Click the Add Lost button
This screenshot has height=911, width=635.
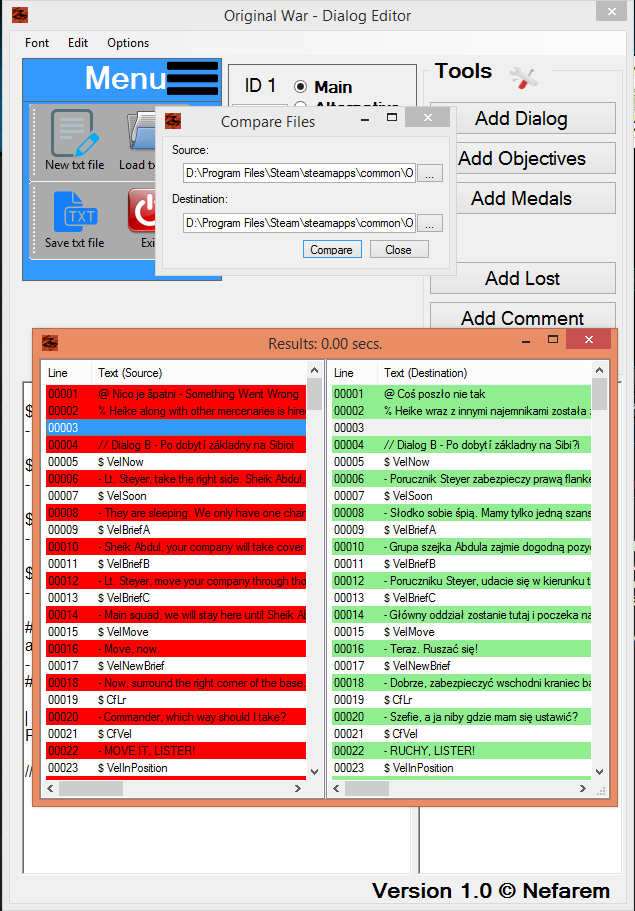pyautogui.click(x=522, y=278)
